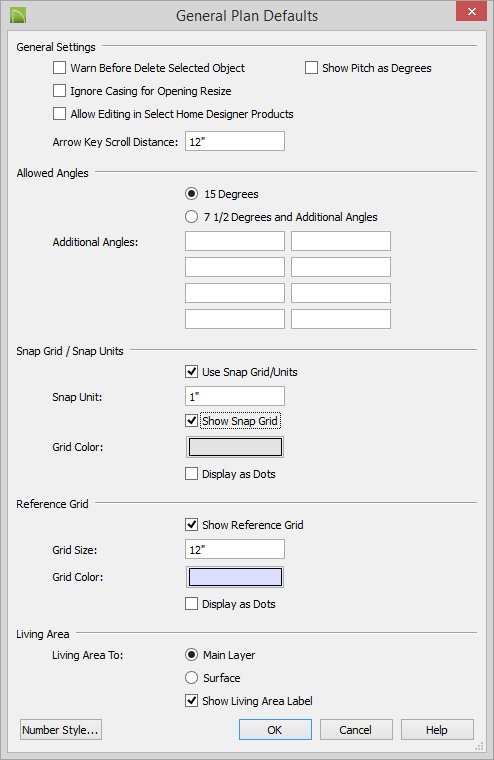Enable Allow Editing in Select Home Designer Products

click(59, 114)
